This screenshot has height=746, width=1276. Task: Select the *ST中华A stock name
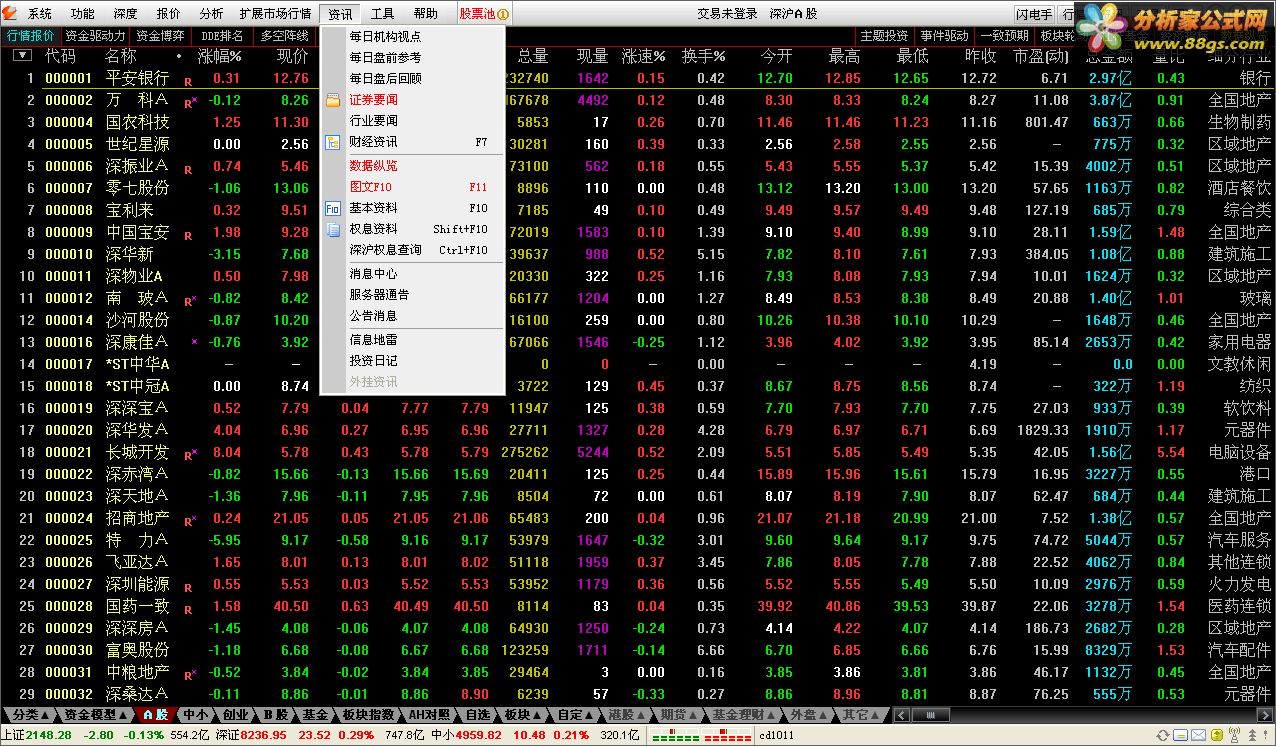(x=138, y=364)
